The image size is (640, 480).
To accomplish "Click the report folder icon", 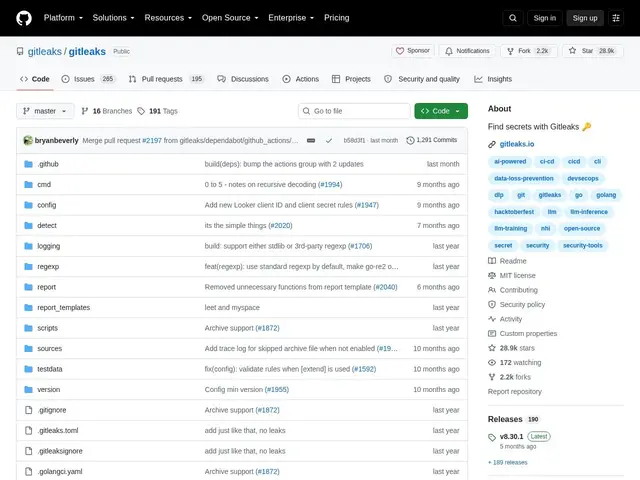I will click(x=28, y=287).
